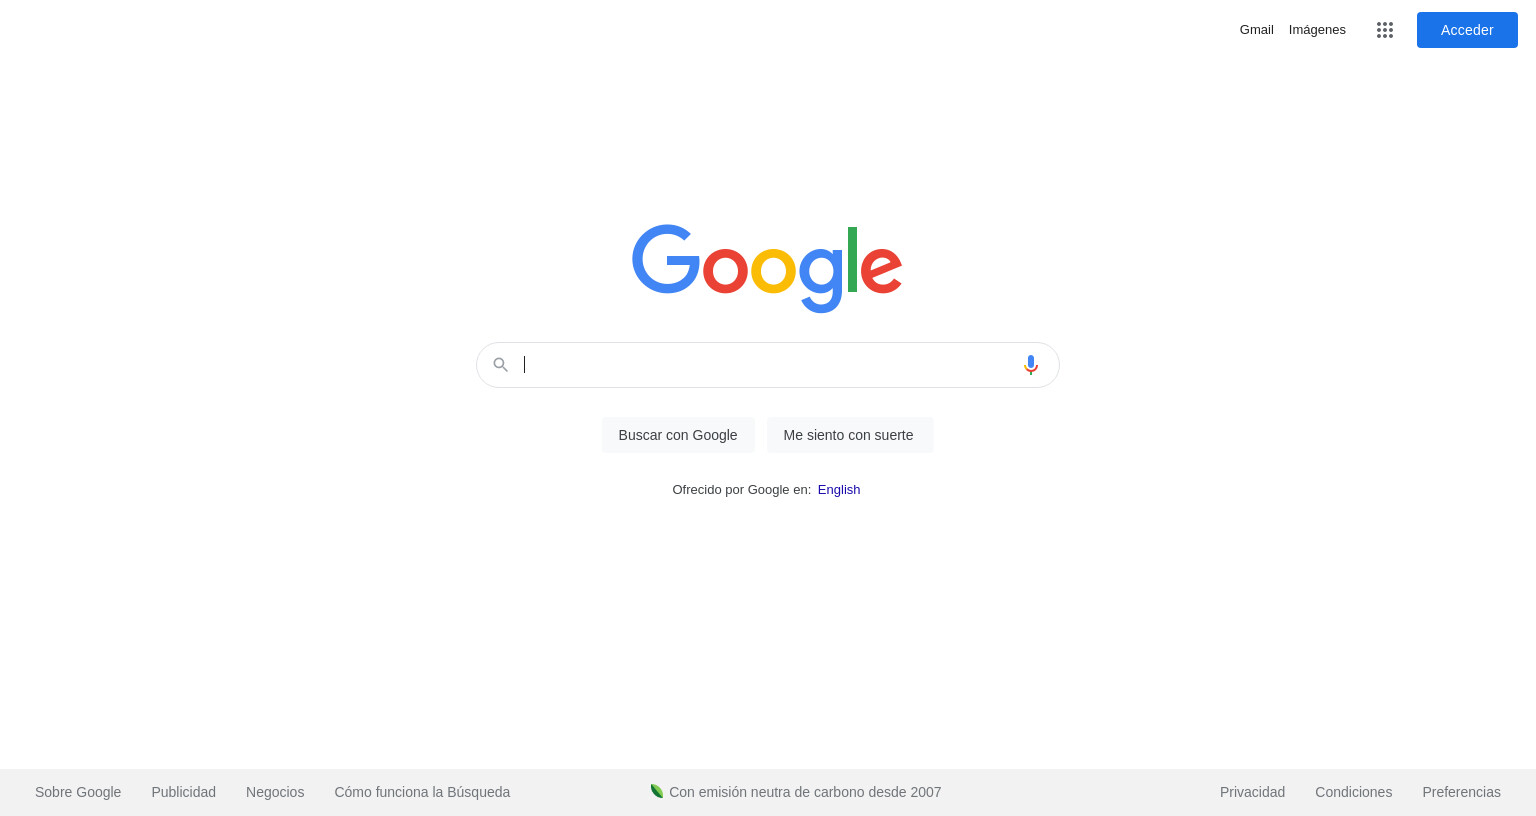Start voice search with the microphone icon
The width and height of the screenshot is (1536, 816).
click(x=1031, y=365)
